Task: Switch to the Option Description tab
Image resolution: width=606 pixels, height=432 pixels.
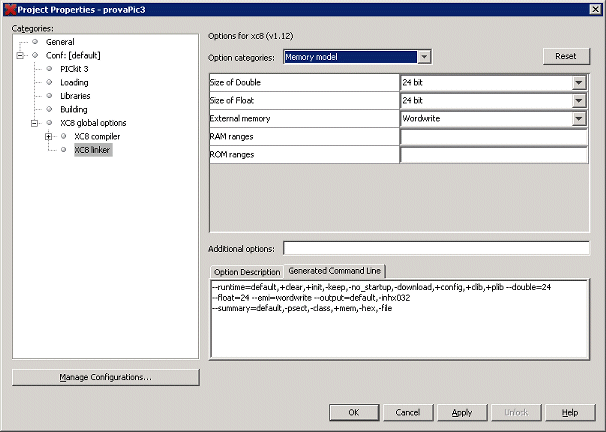Action: click(x=246, y=271)
